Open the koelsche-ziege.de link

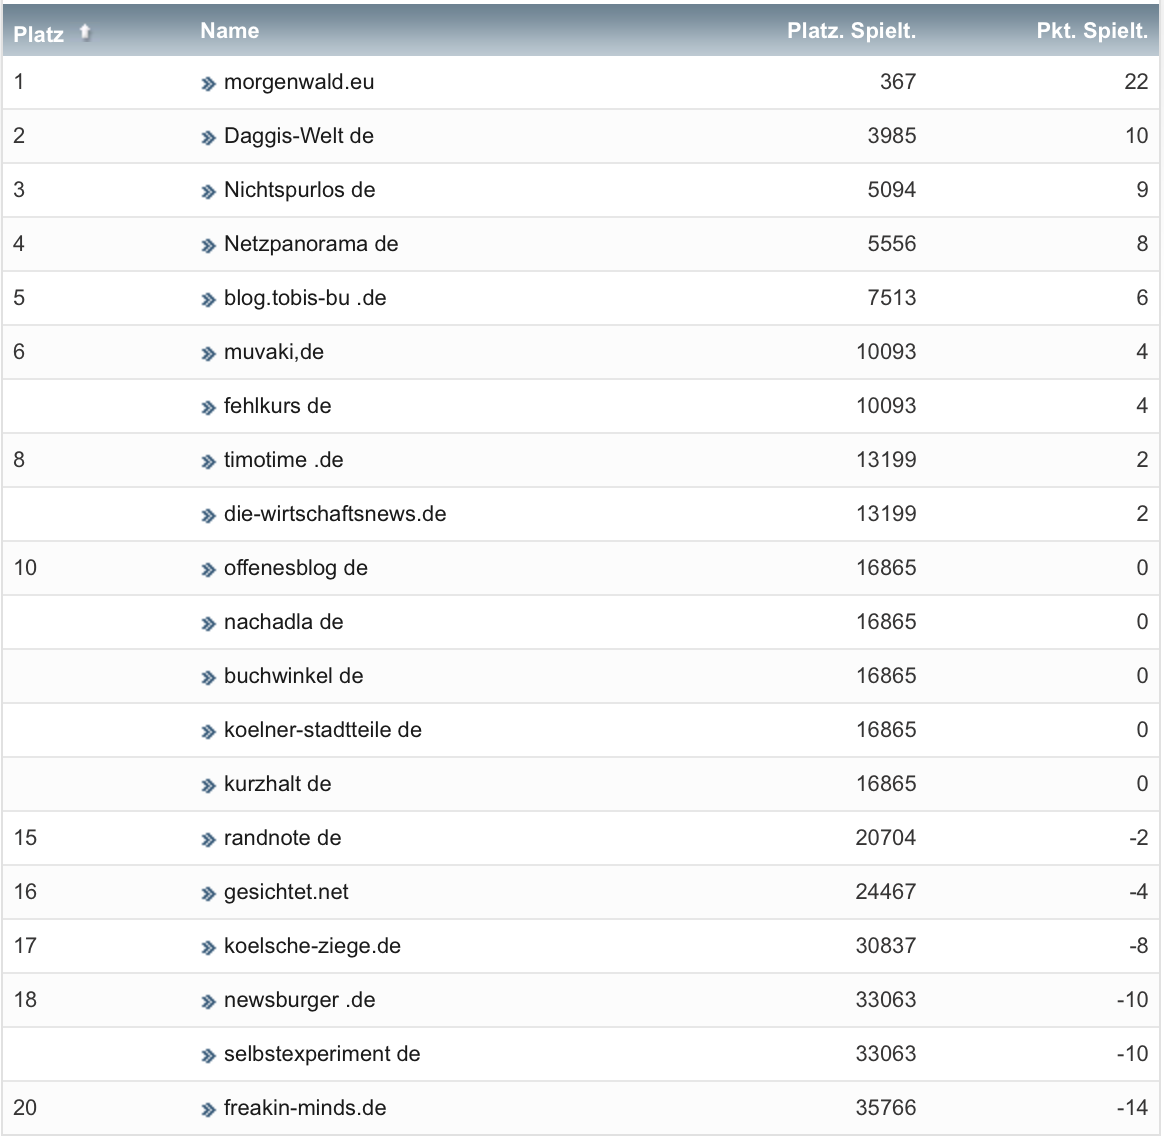coord(313,946)
